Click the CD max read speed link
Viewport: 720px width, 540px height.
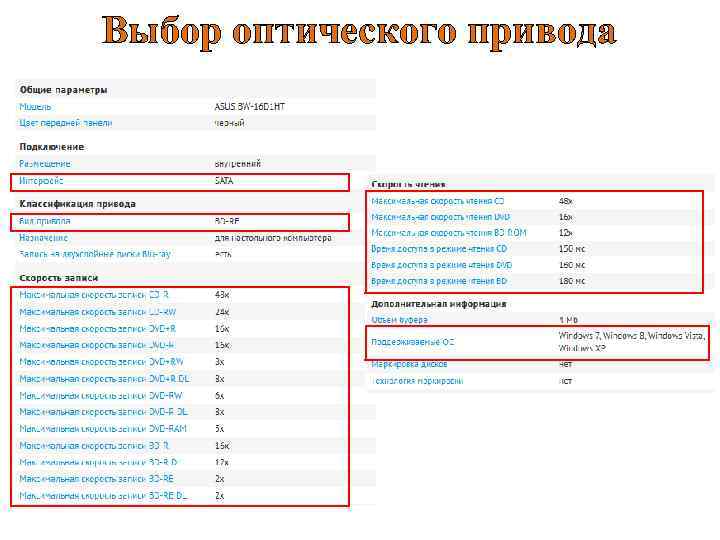pyautogui.click(x=438, y=201)
